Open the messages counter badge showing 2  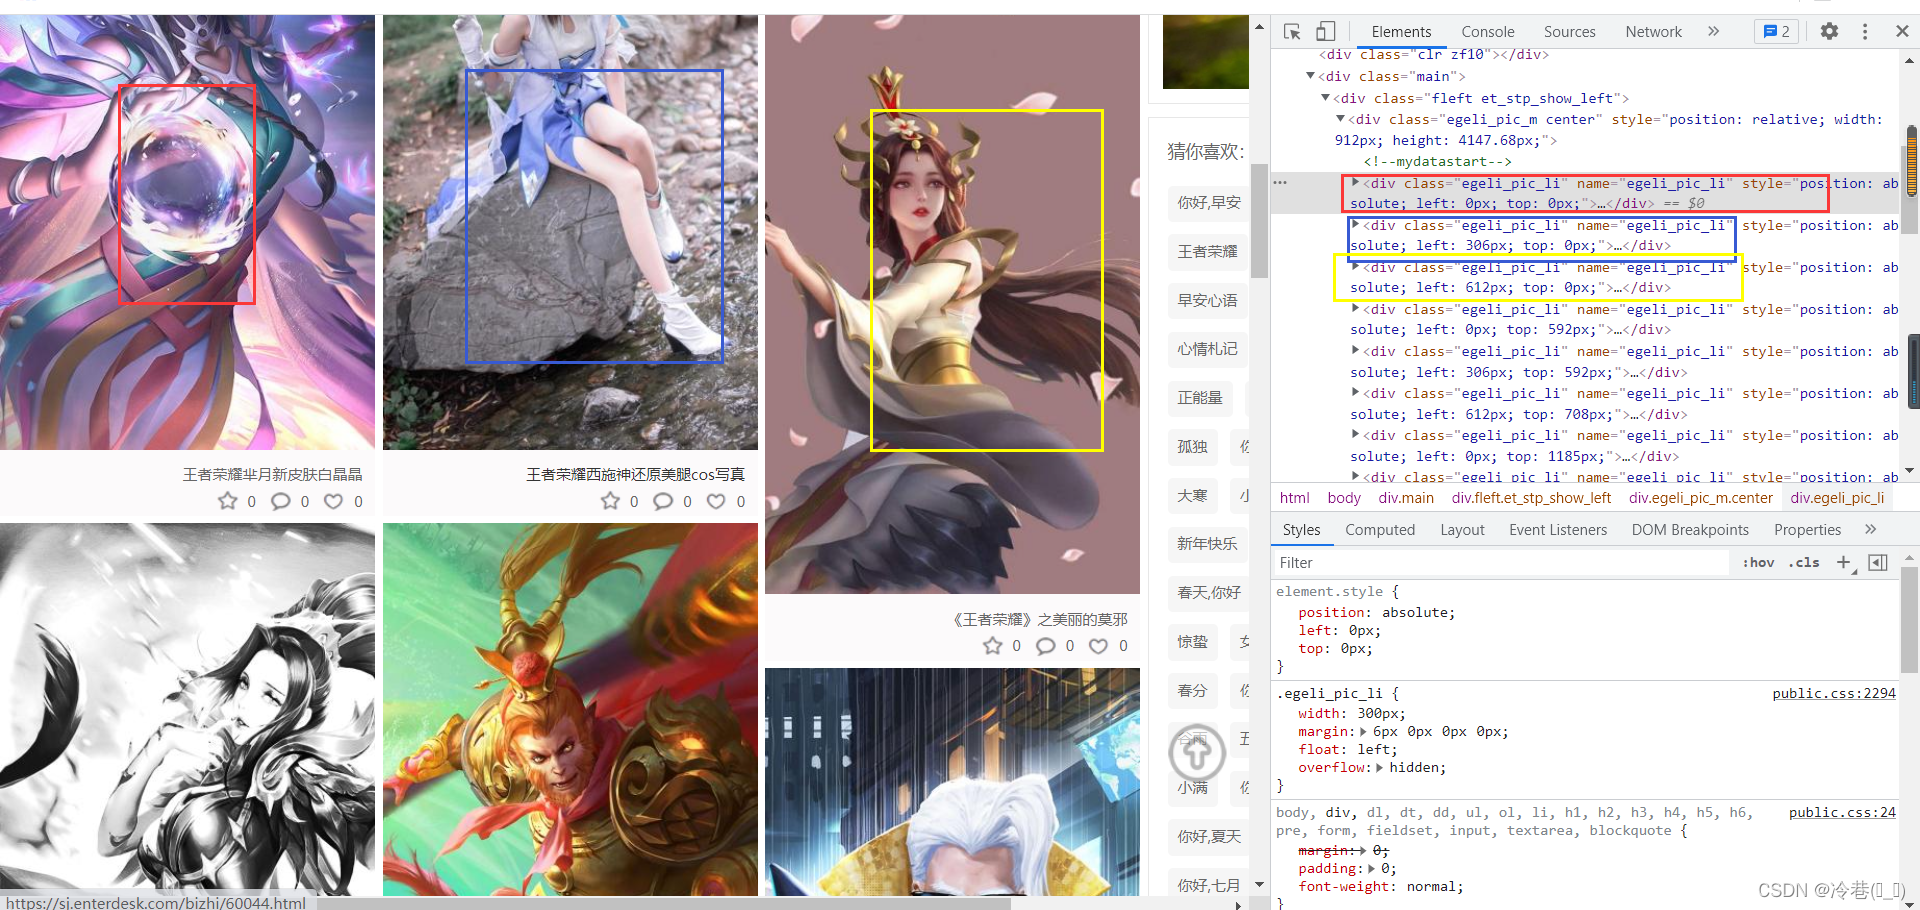tap(1776, 31)
